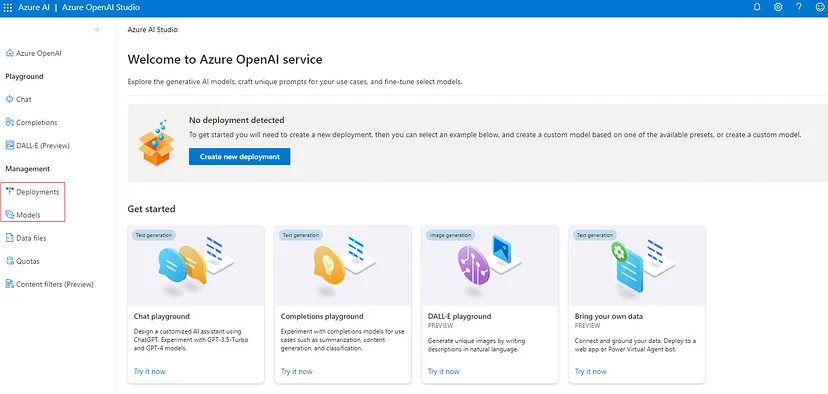The height and width of the screenshot is (394, 828).
Task: Open Content filters (Preview) menu item
Action: 55,284
